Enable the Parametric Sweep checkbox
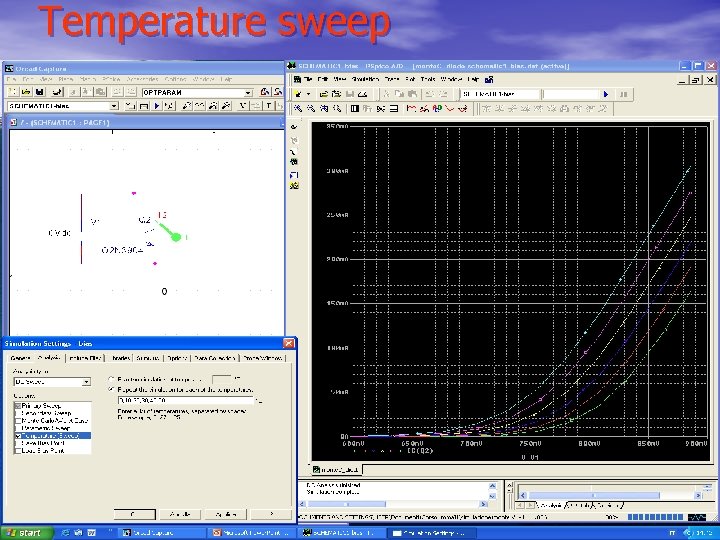Image resolution: width=720 pixels, height=540 pixels. (x=18, y=428)
